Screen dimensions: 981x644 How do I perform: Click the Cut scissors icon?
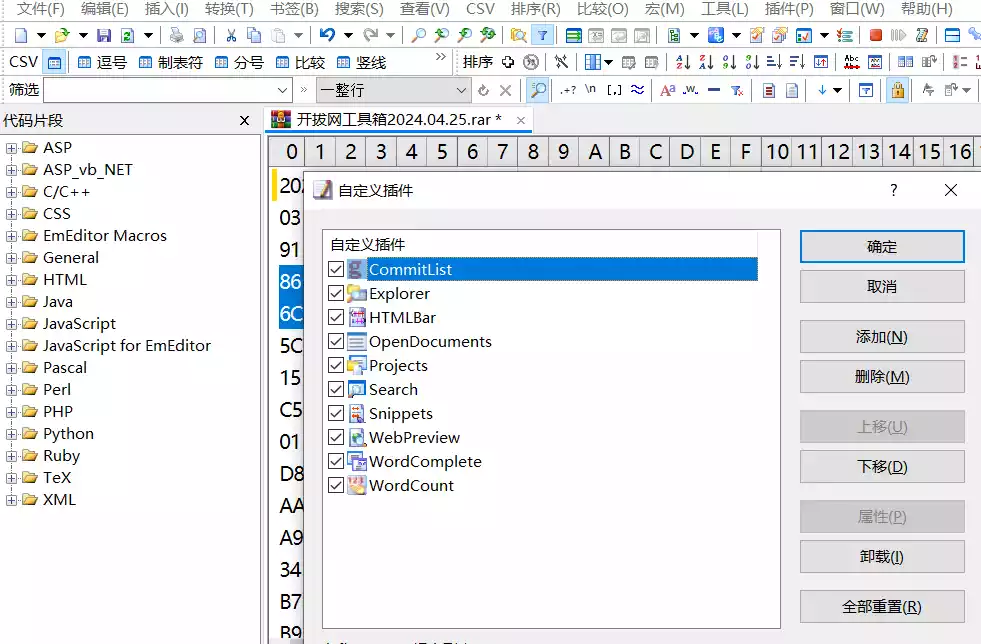pos(231,35)
